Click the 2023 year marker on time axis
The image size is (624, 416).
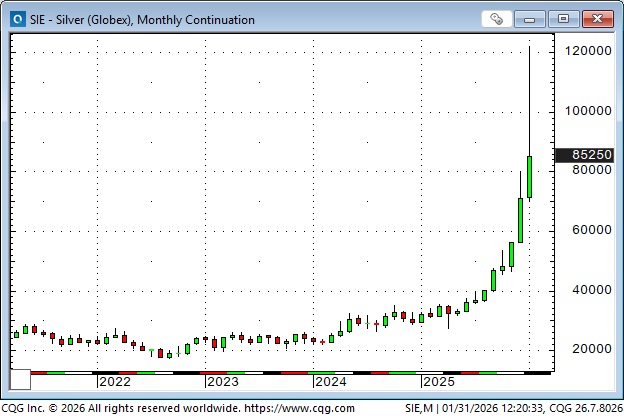222,381
